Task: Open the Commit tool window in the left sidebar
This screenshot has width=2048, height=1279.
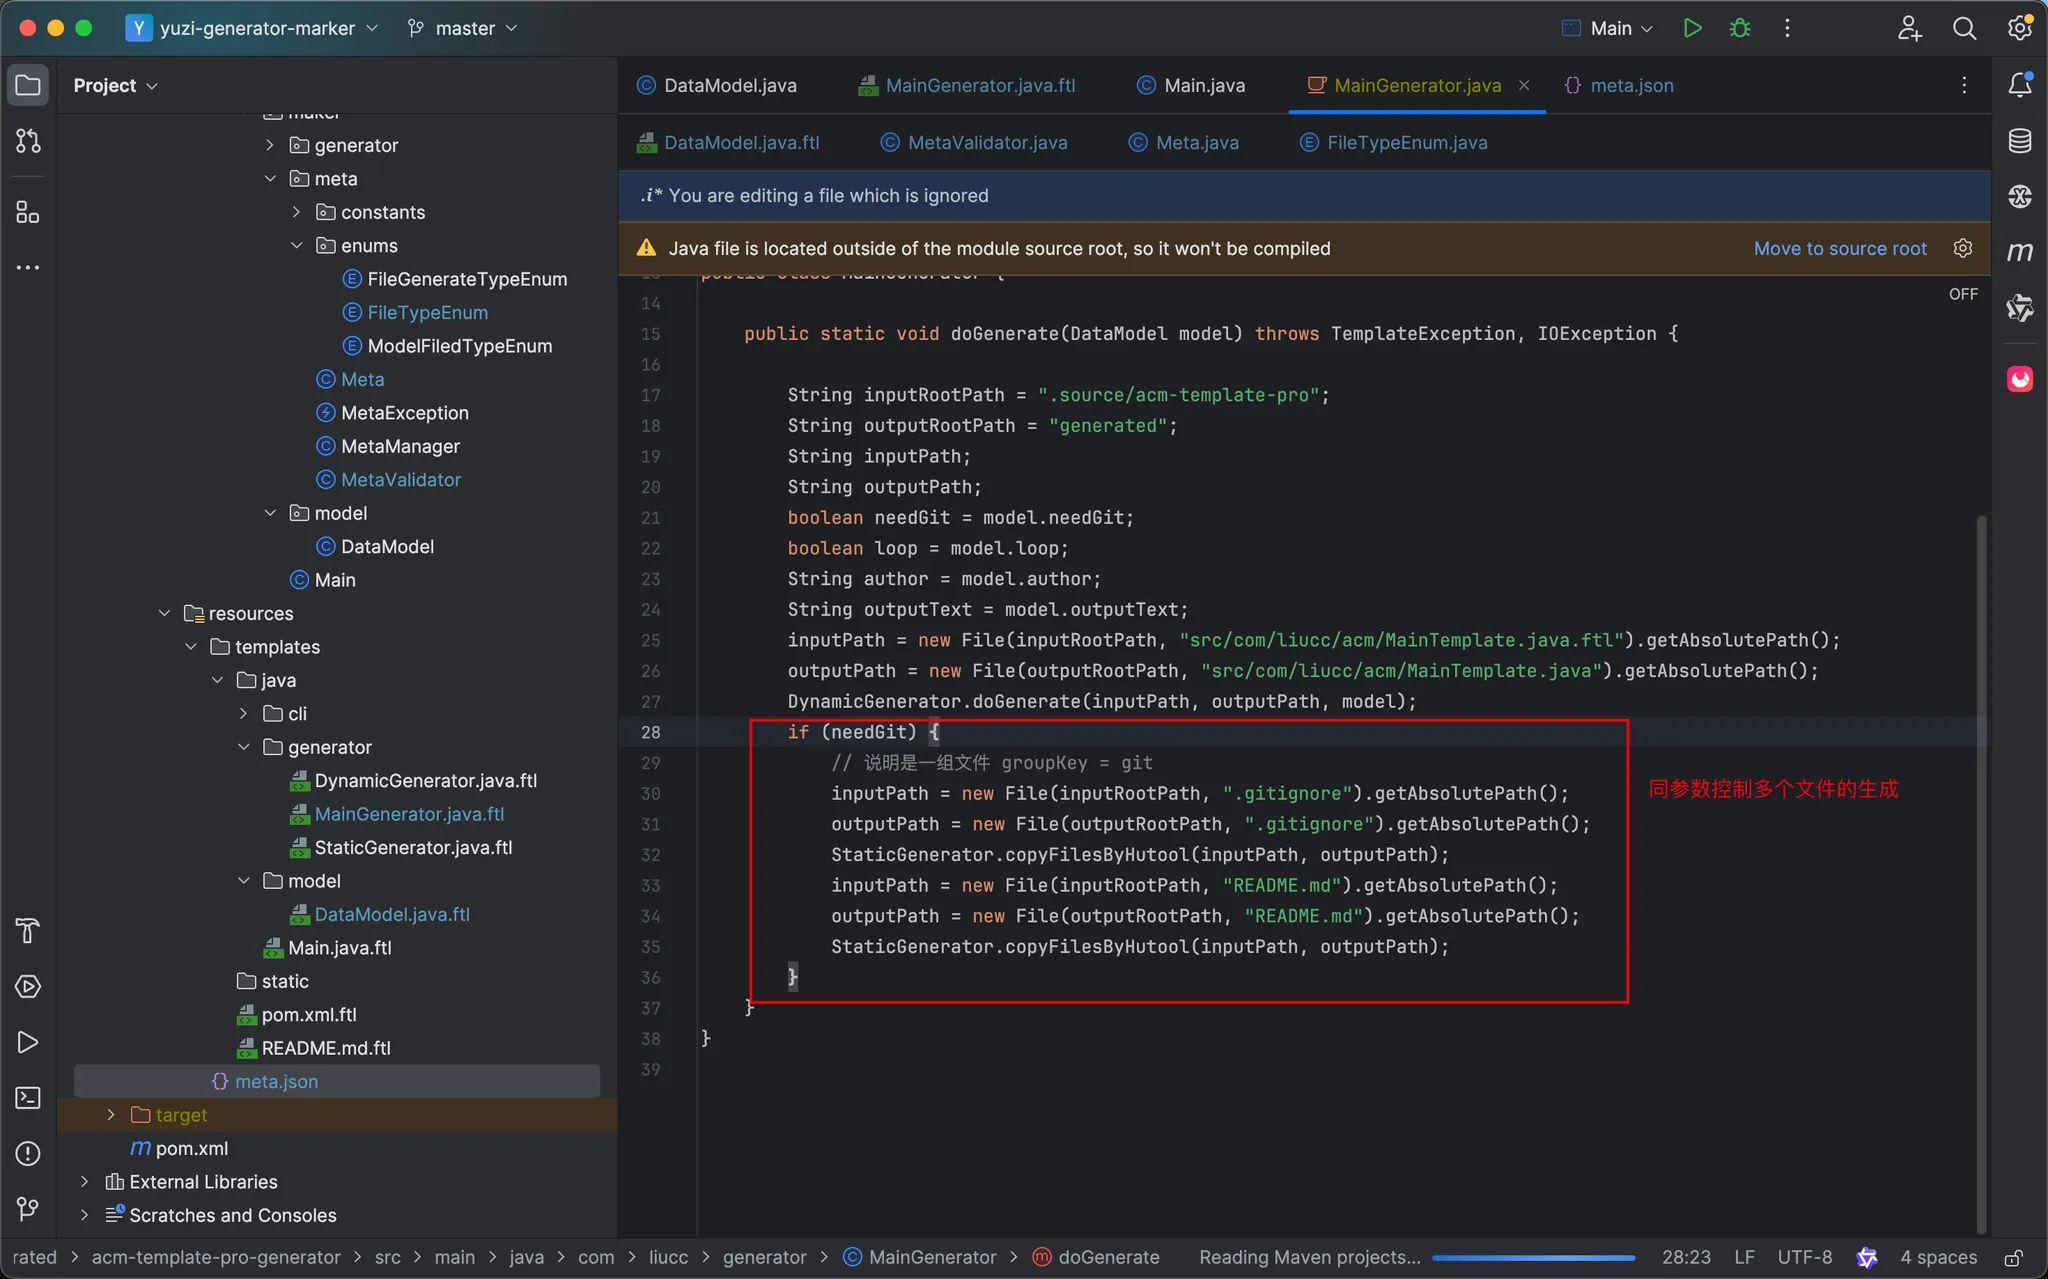Action: coord(28,141)
